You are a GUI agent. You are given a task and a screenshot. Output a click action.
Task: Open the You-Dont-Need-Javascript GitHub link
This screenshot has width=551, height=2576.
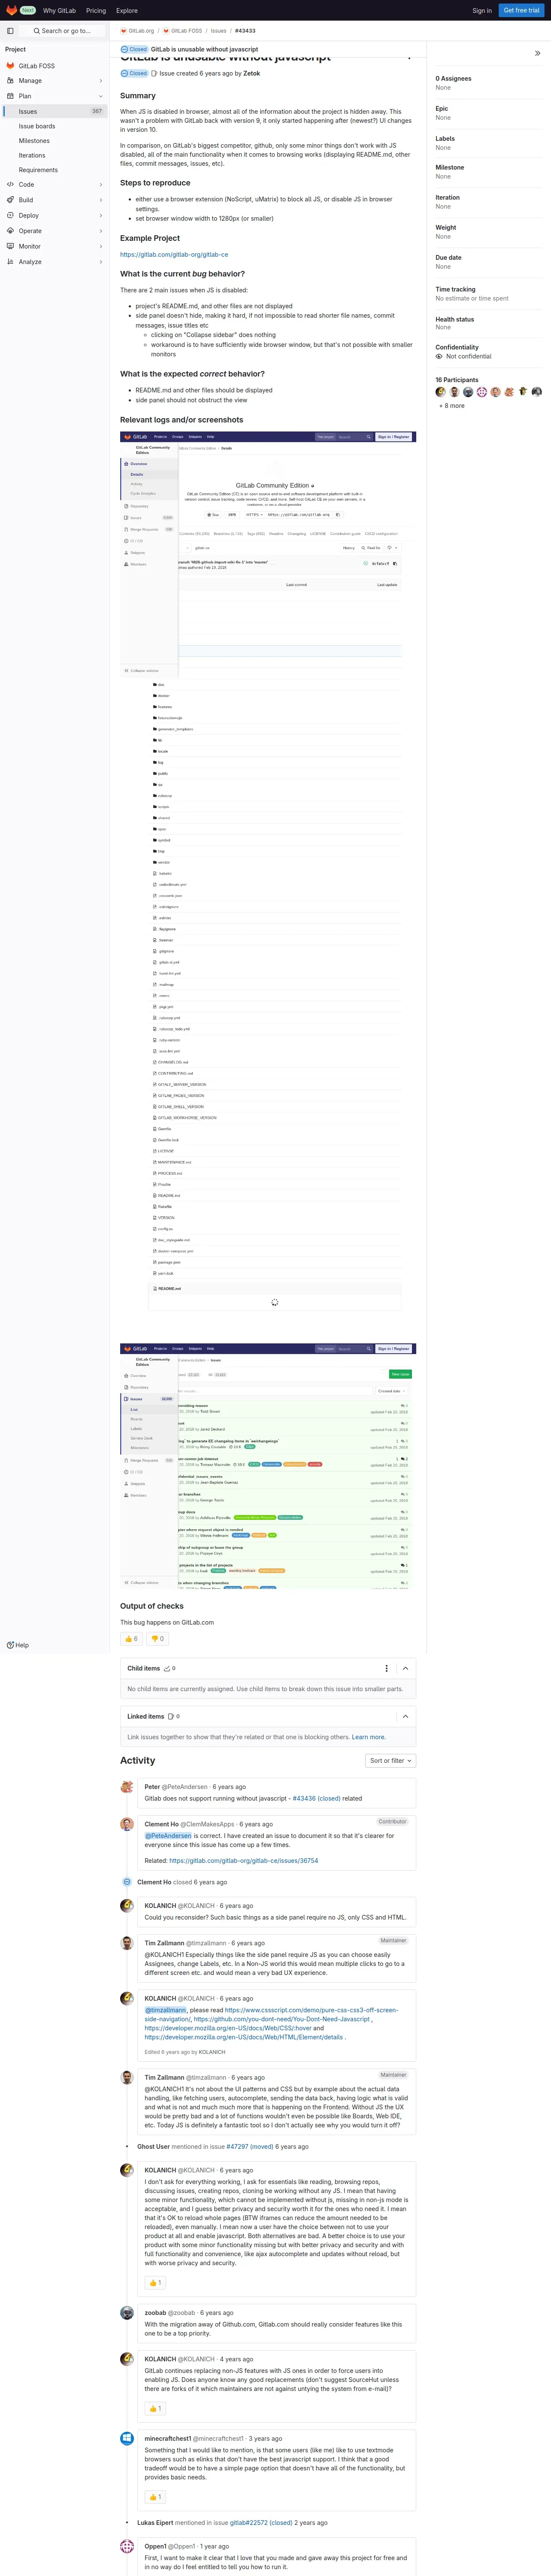point(282,2019)
